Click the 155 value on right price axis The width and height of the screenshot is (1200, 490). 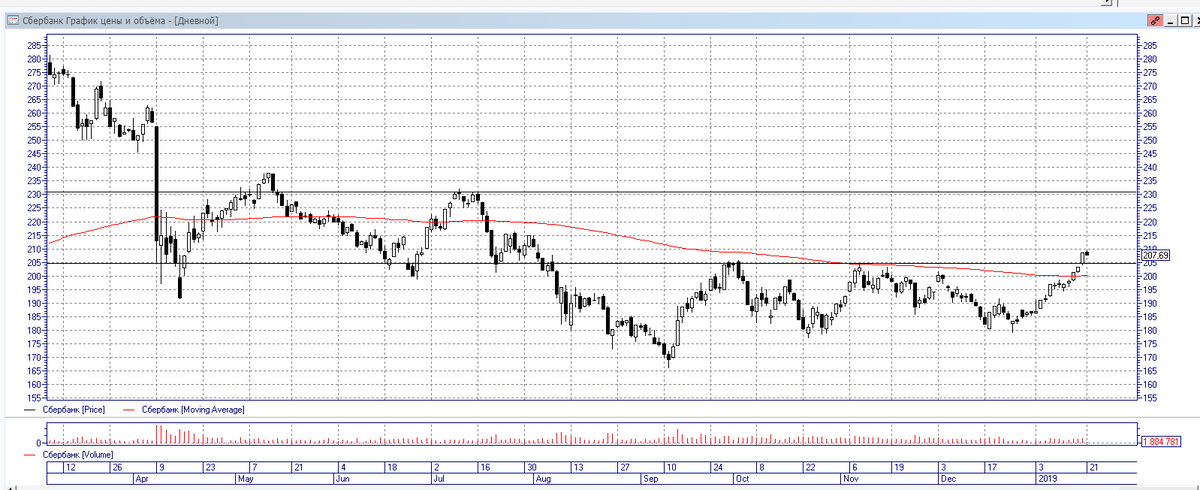tap(1149, 398)
